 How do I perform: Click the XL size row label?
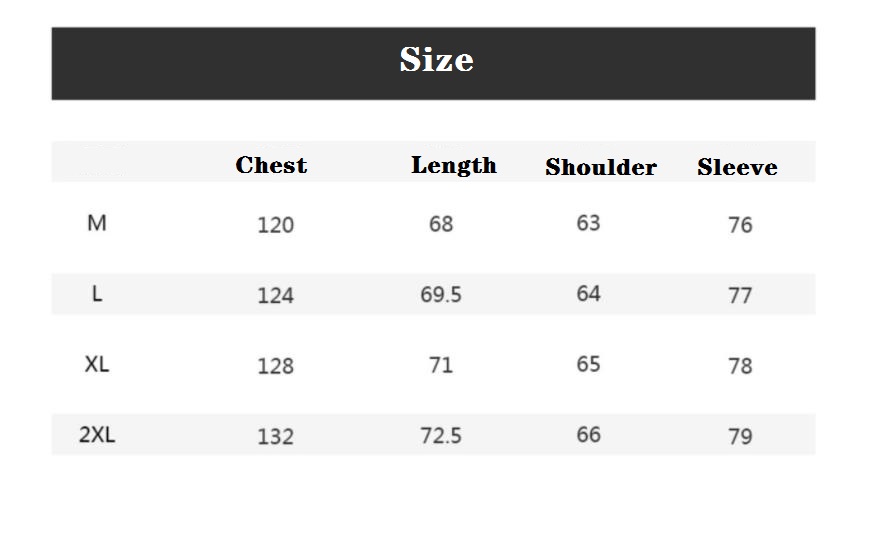click(97, 364)
